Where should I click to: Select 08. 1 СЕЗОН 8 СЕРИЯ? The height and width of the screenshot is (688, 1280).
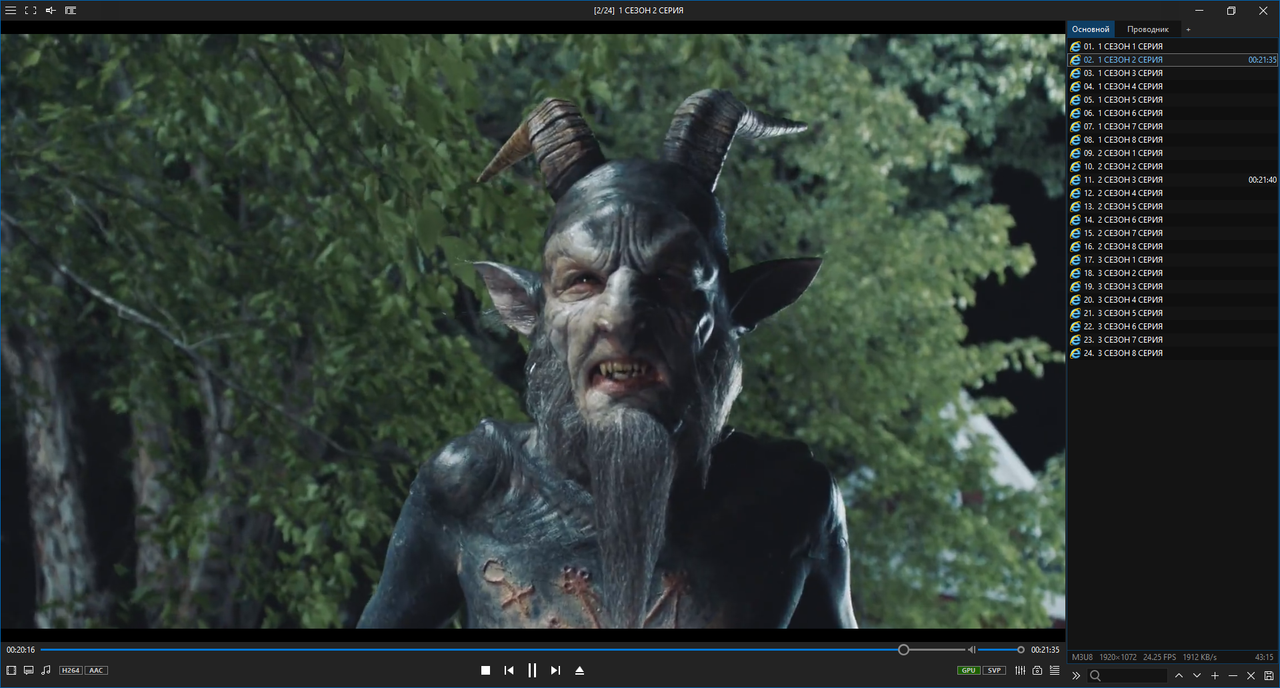[1173, 140]
